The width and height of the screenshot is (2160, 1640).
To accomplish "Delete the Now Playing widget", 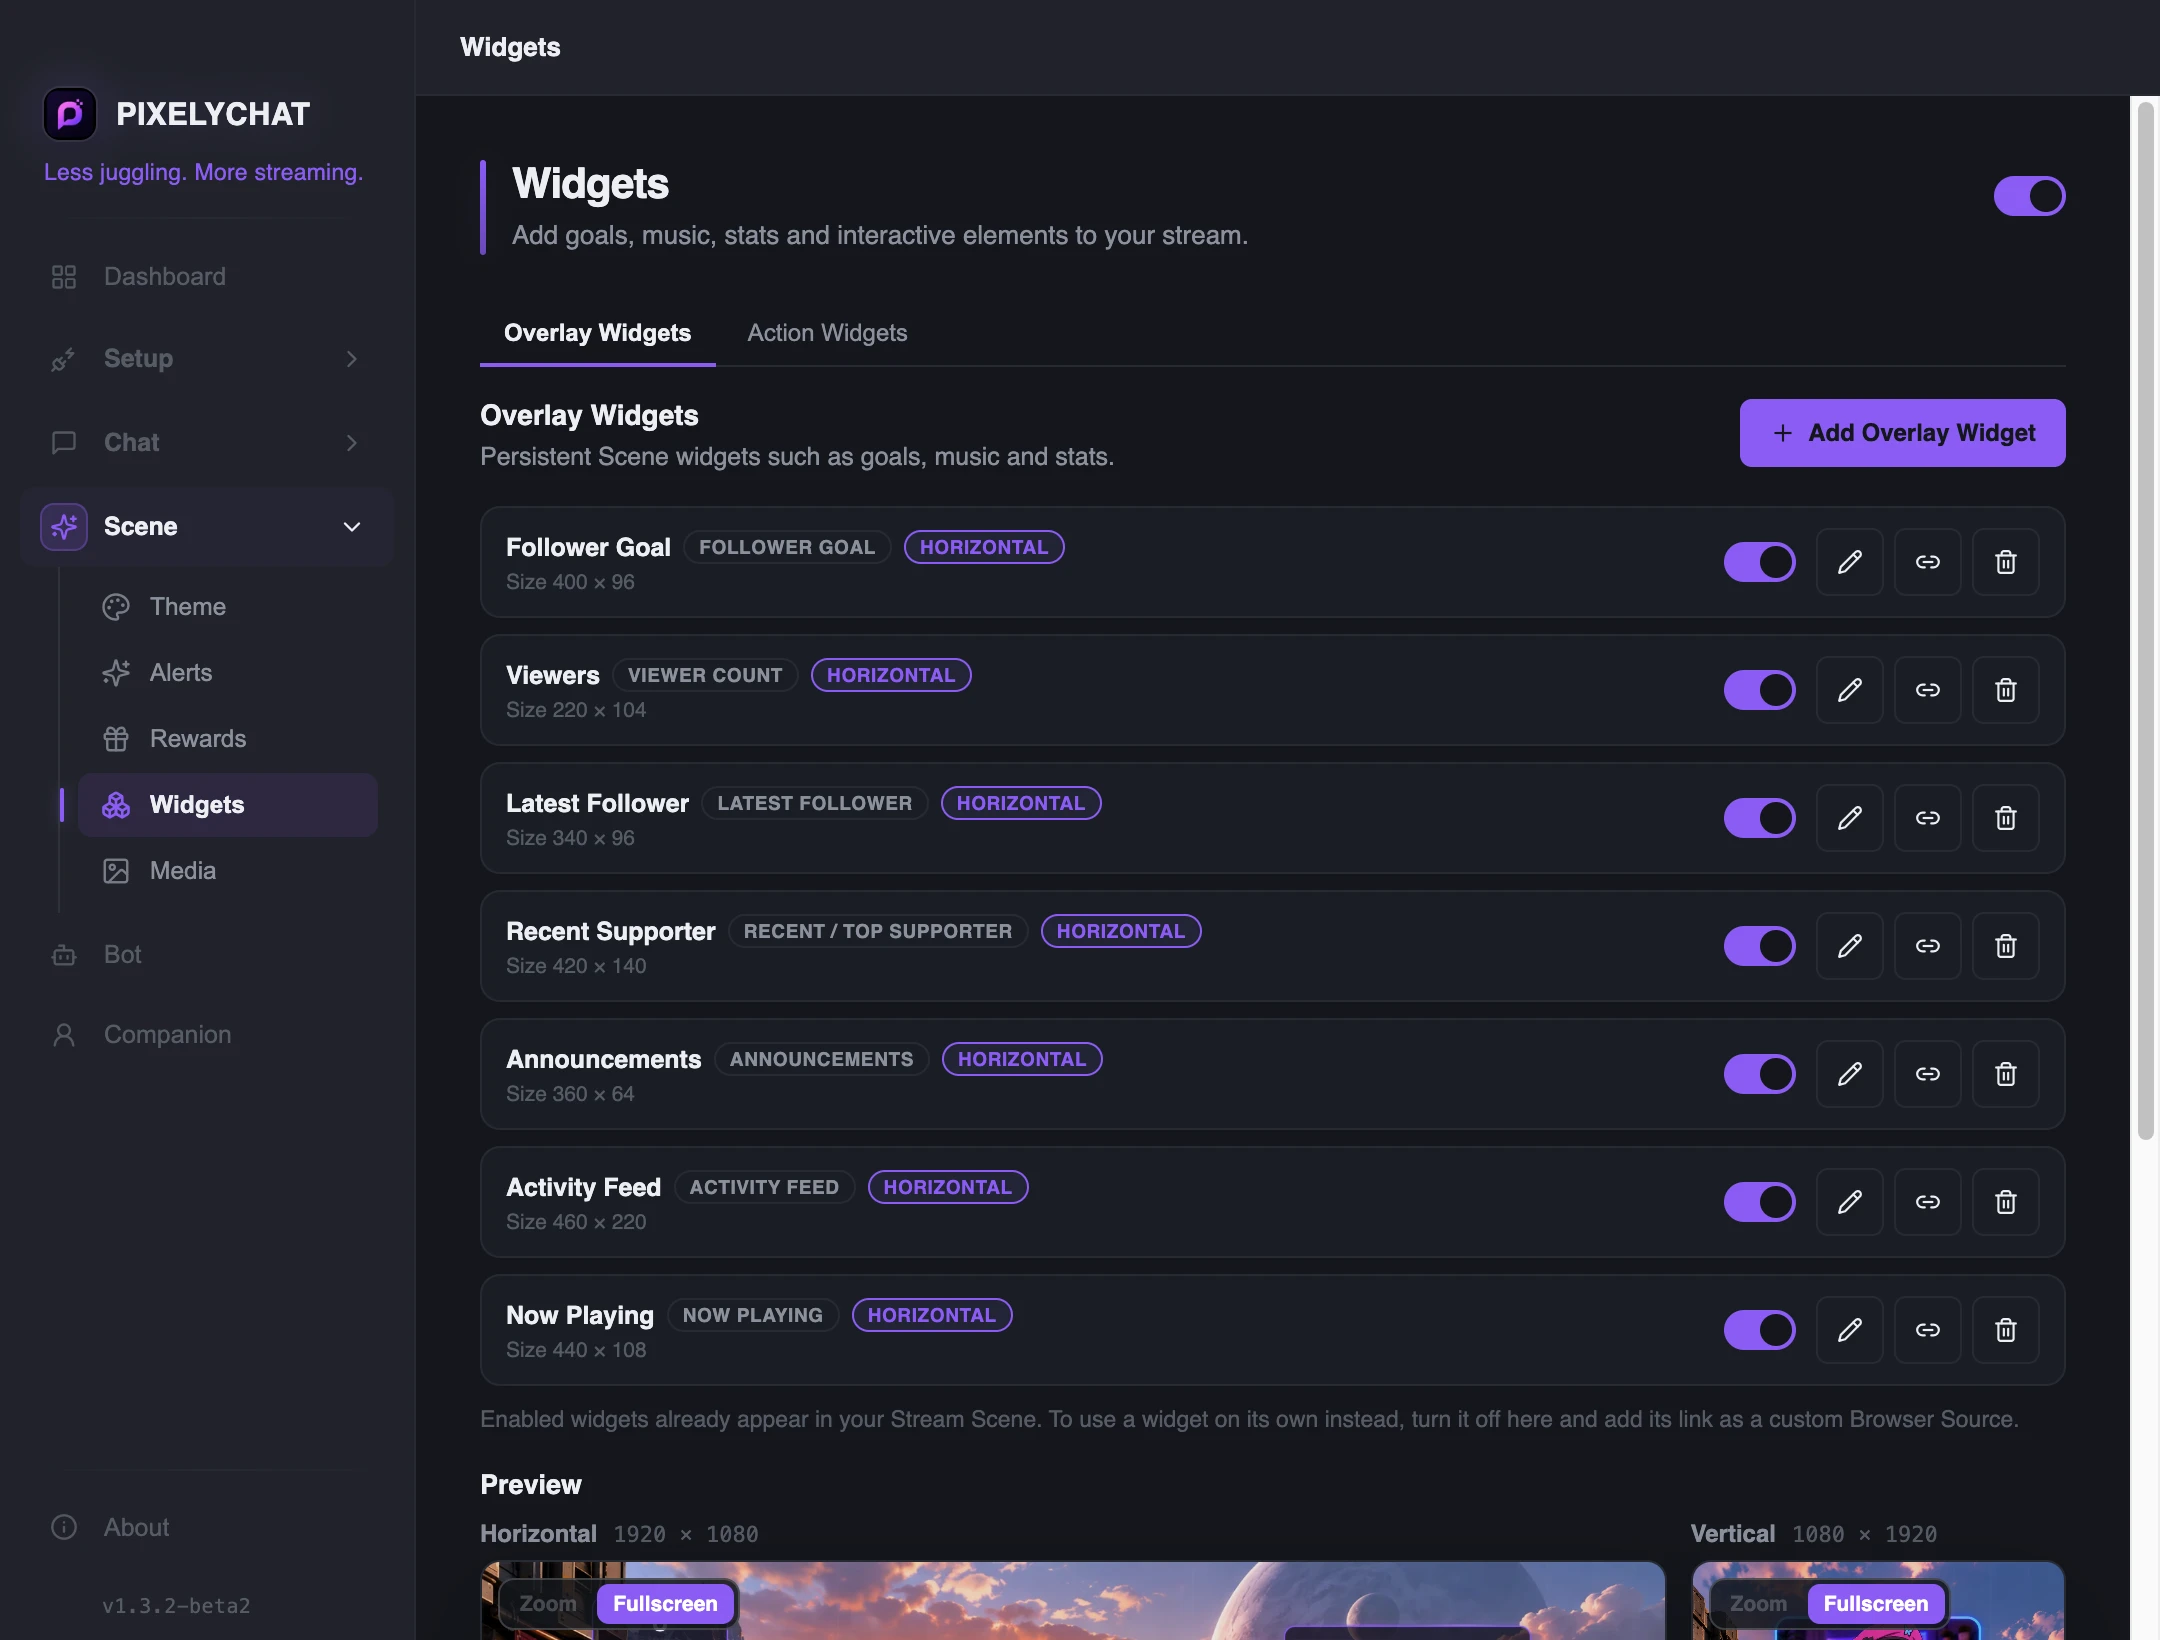I will (2005, 1330).
